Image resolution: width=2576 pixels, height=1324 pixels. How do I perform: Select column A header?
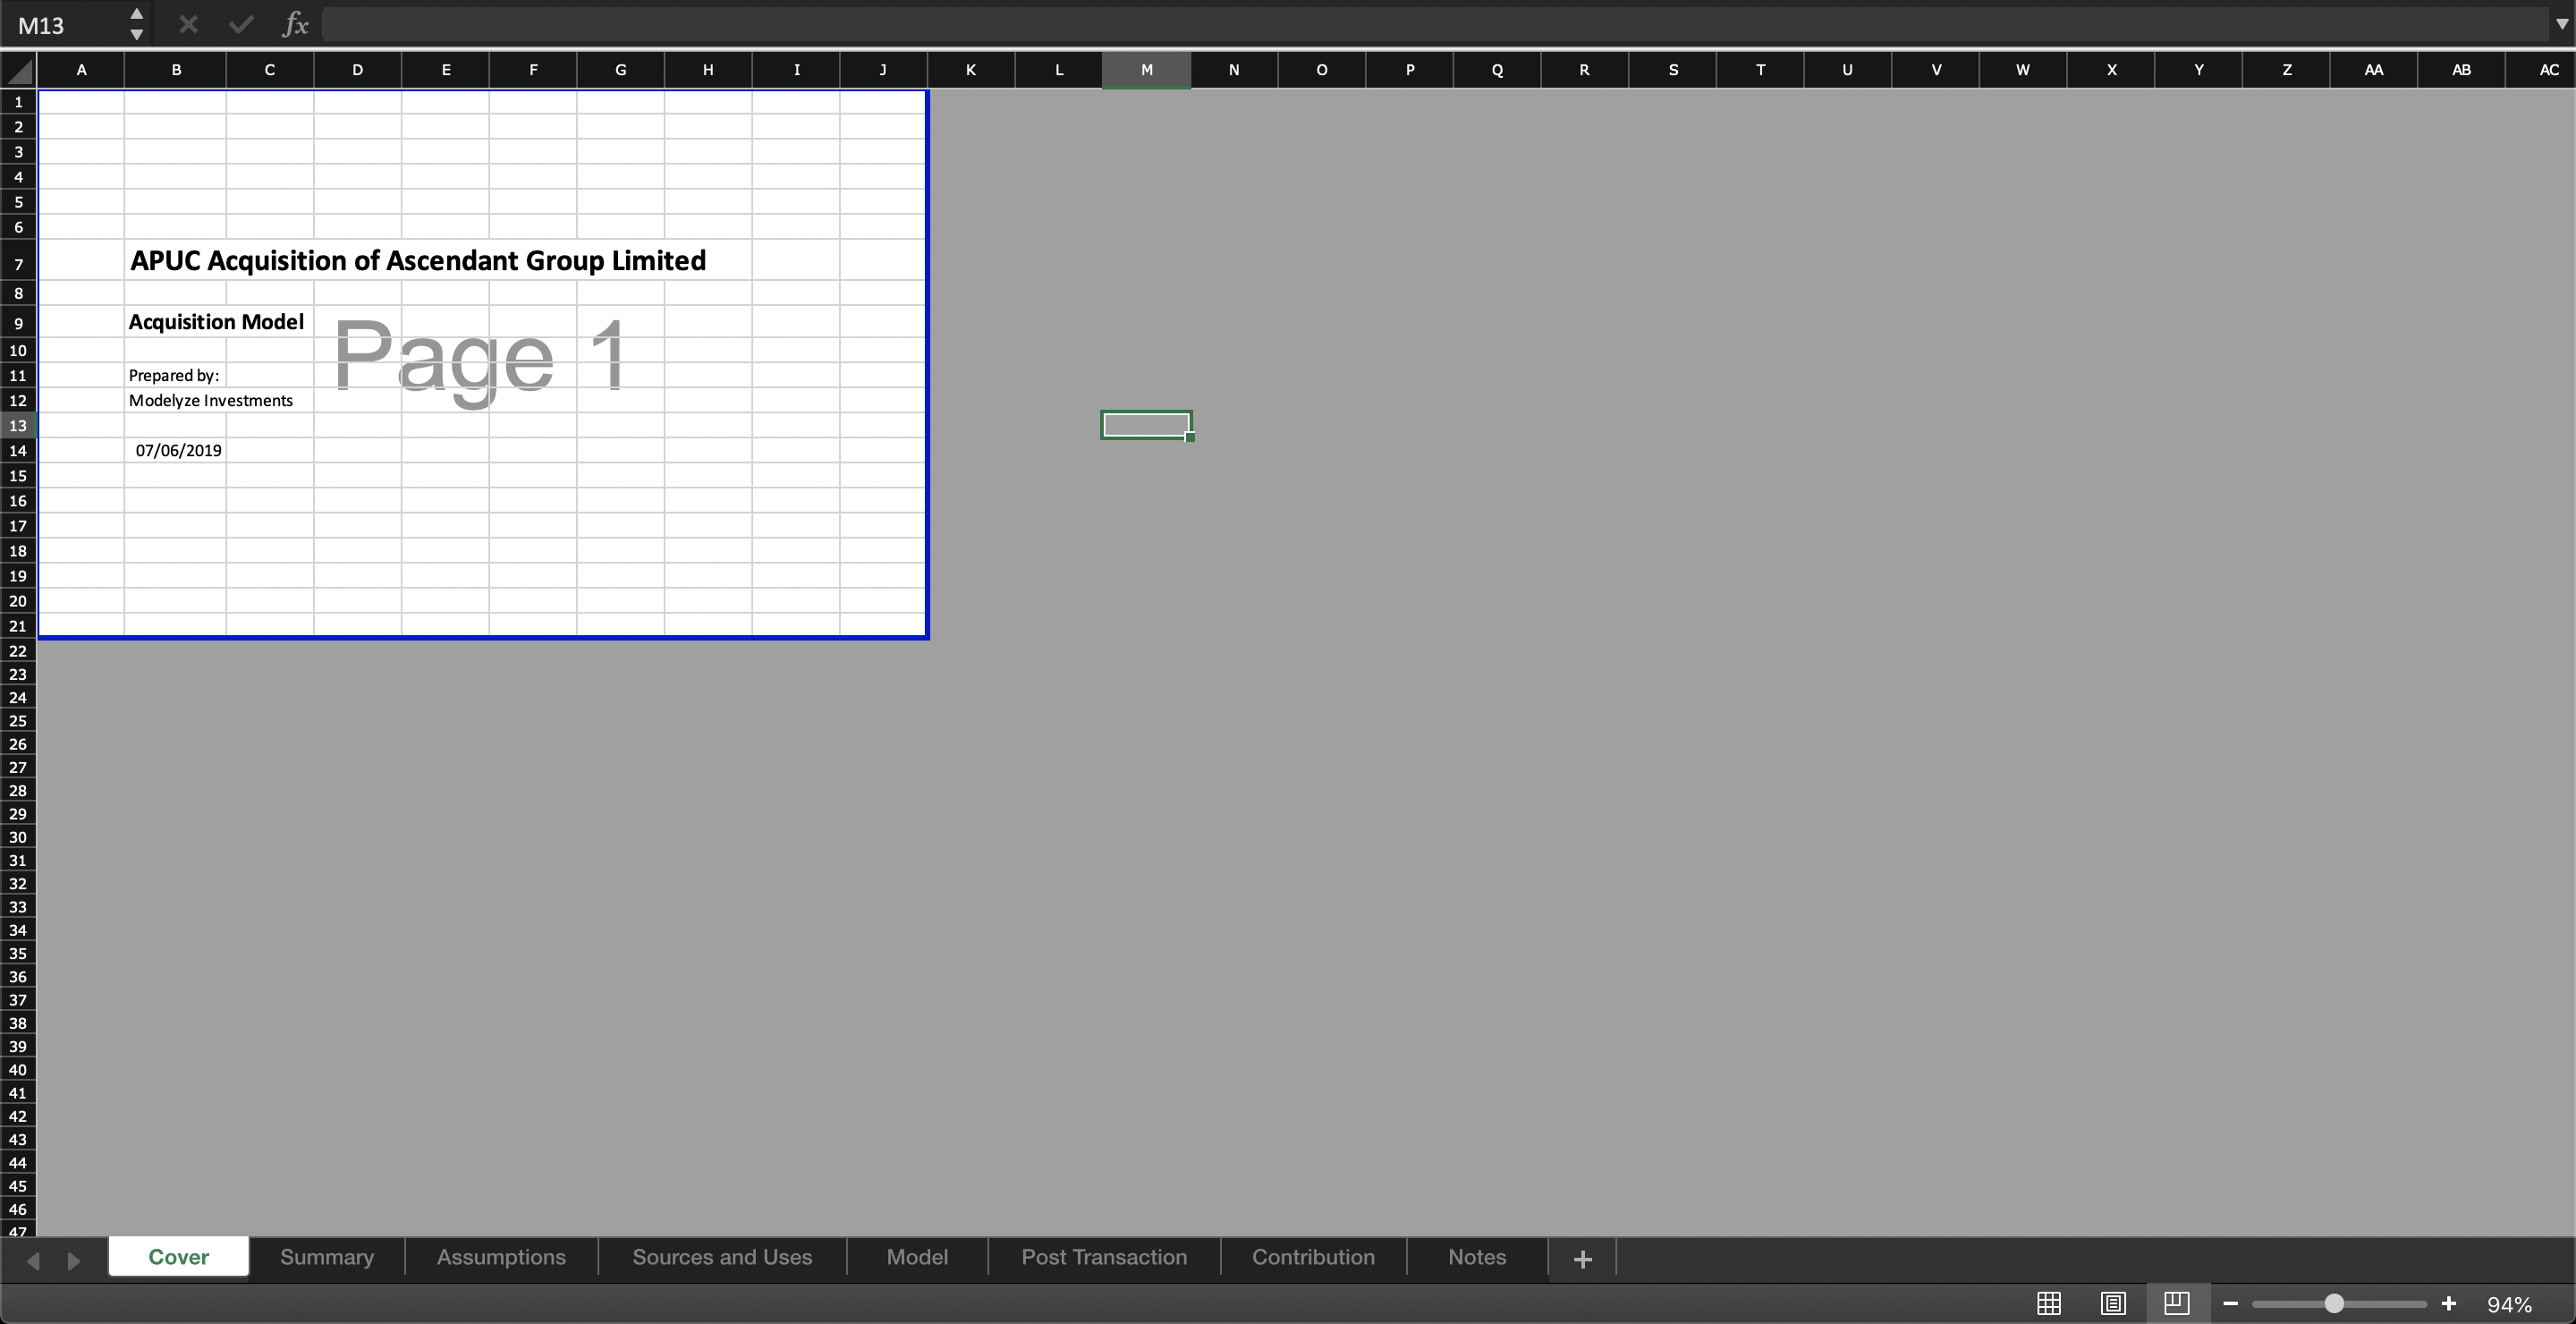tap(81, 70)
